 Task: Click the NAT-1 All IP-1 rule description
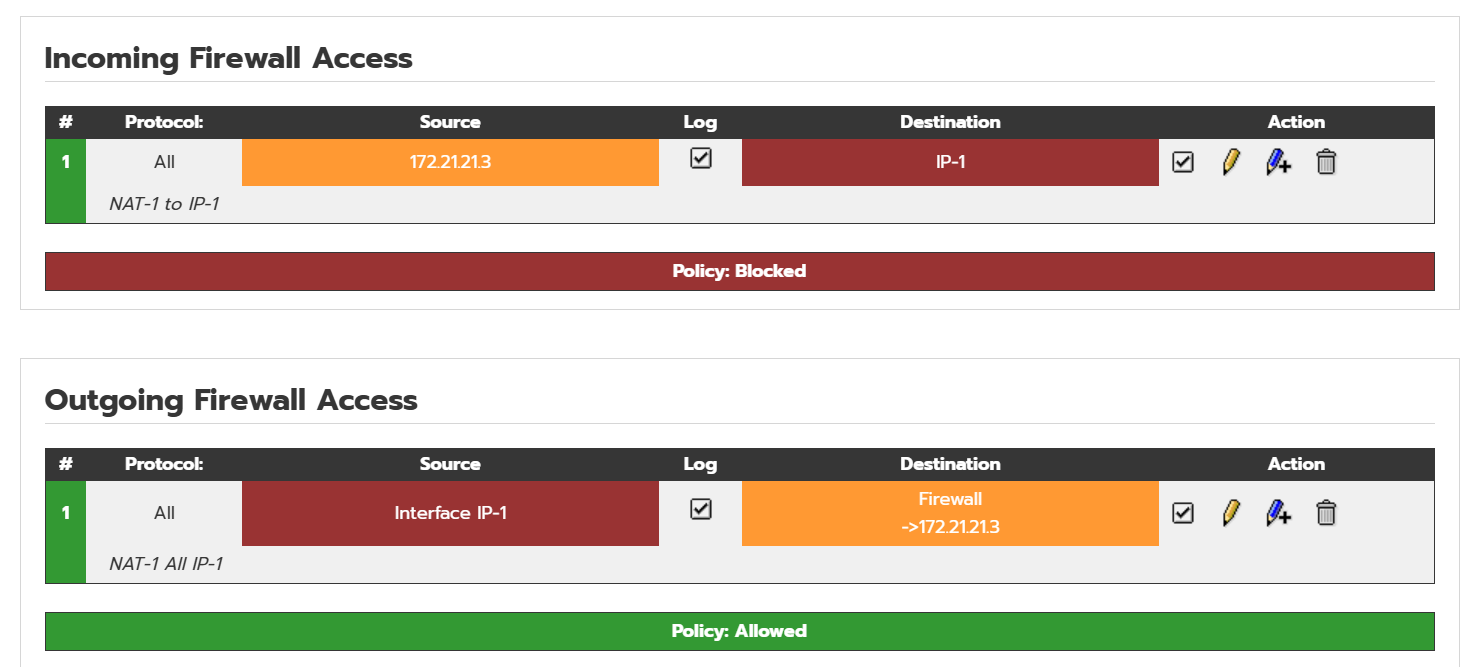[166, 564]
